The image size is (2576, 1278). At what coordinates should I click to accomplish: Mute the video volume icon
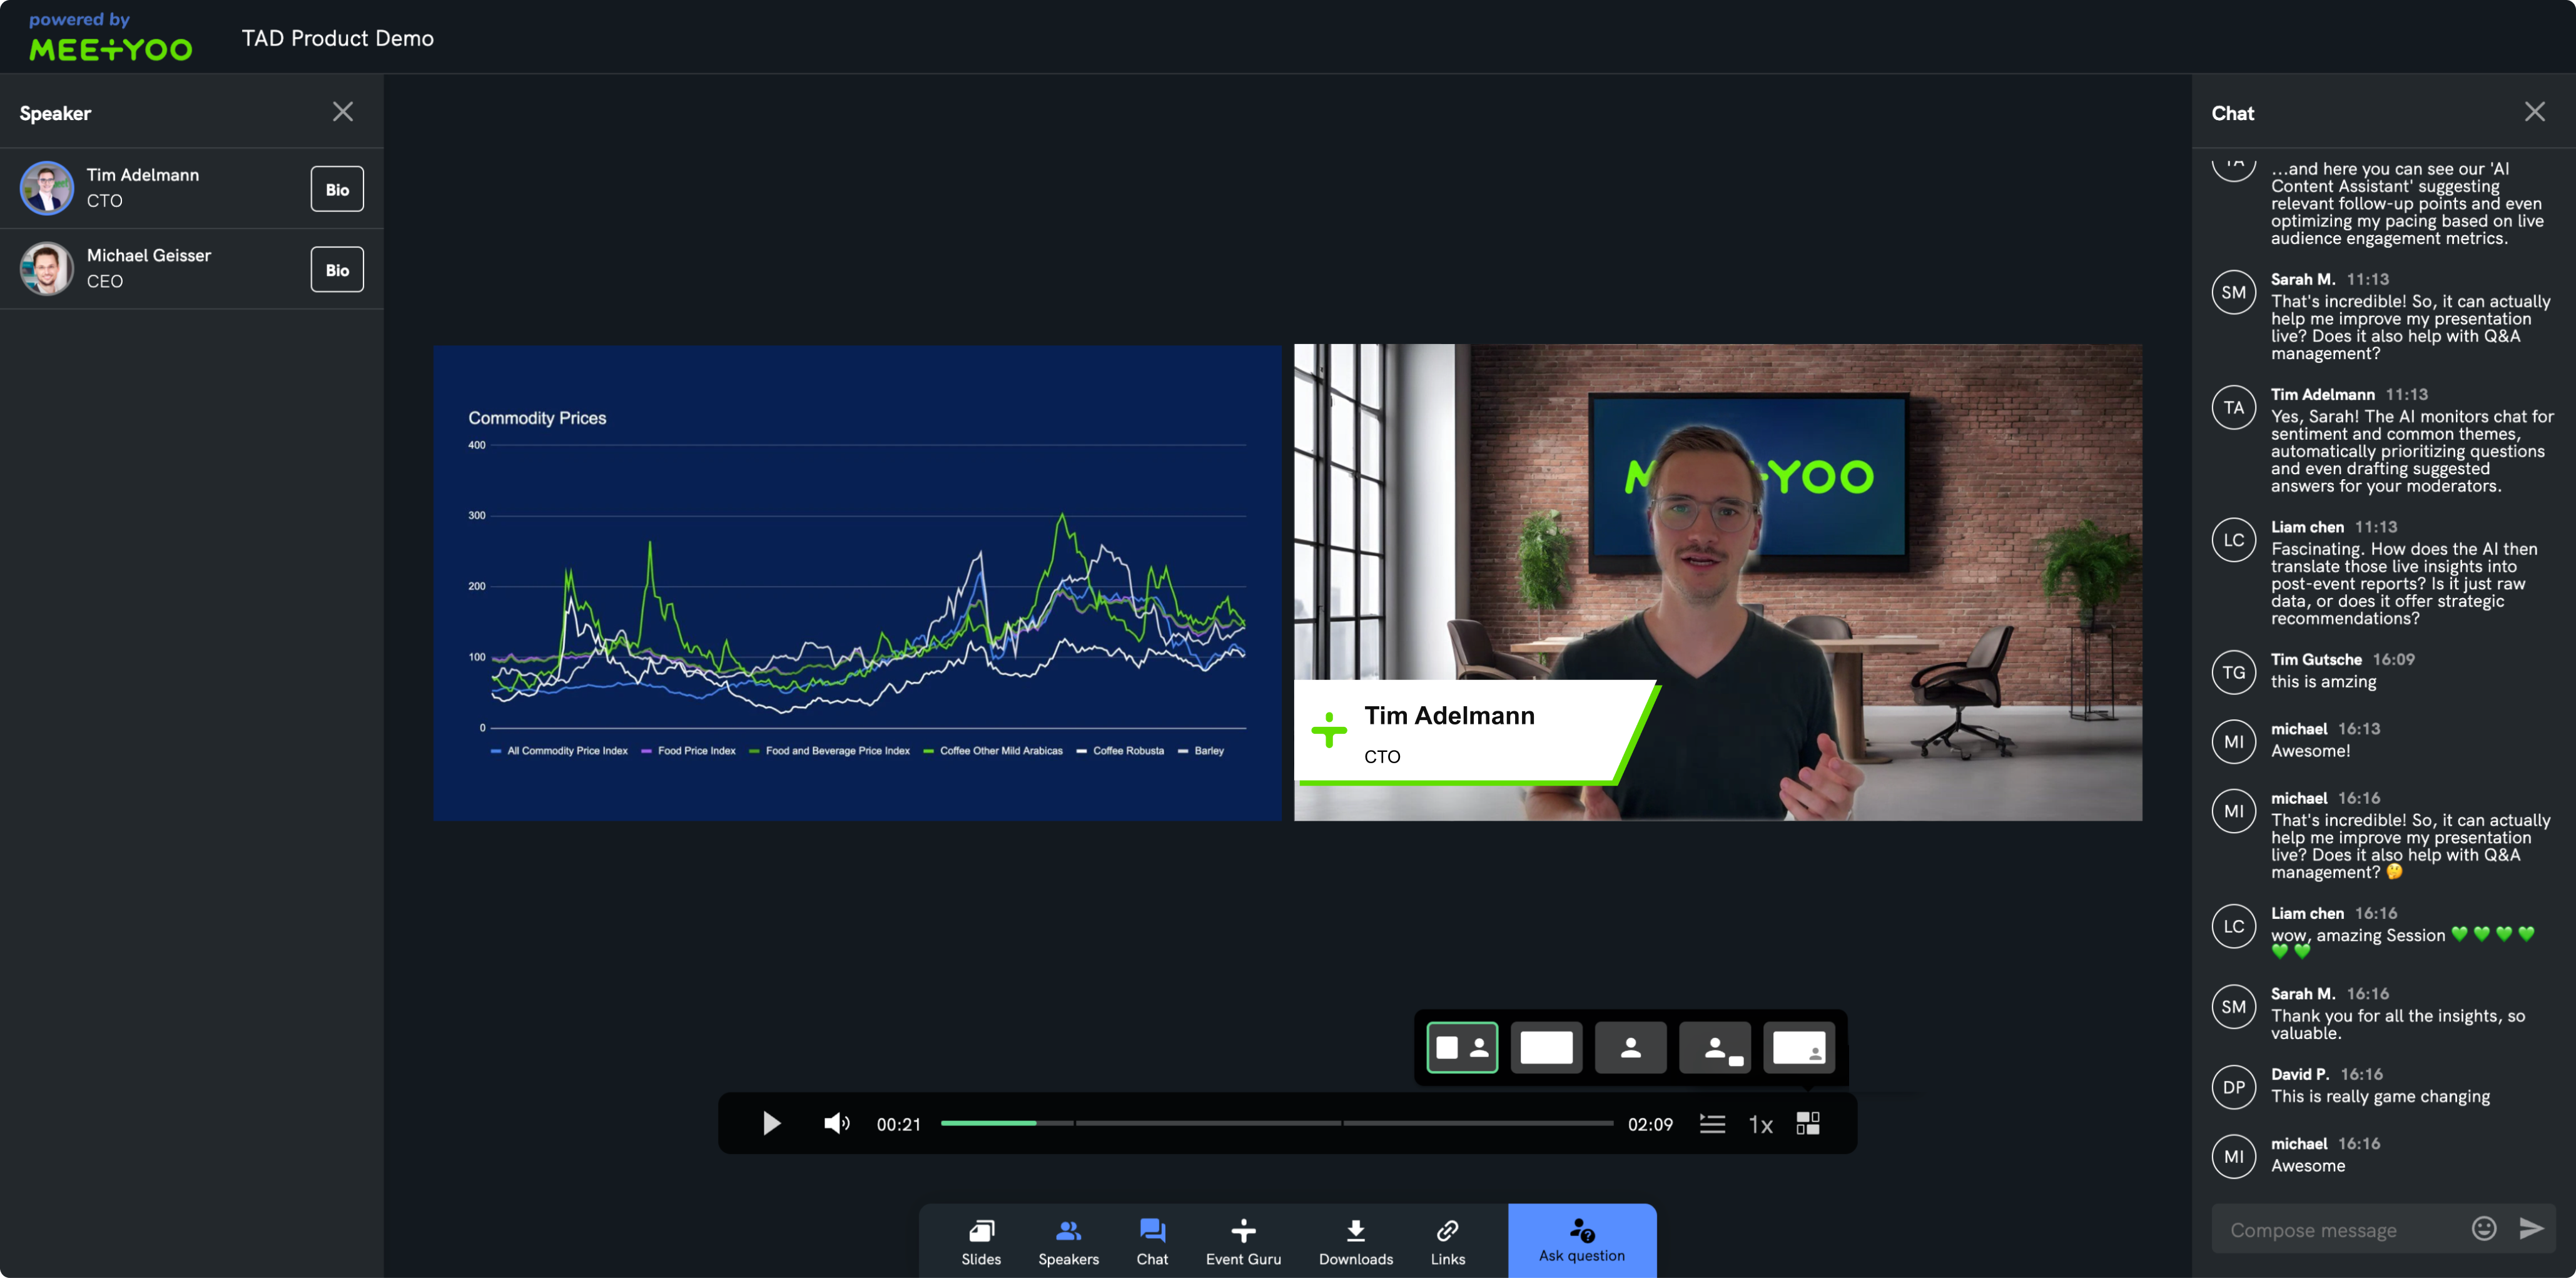coord(836,1123)
